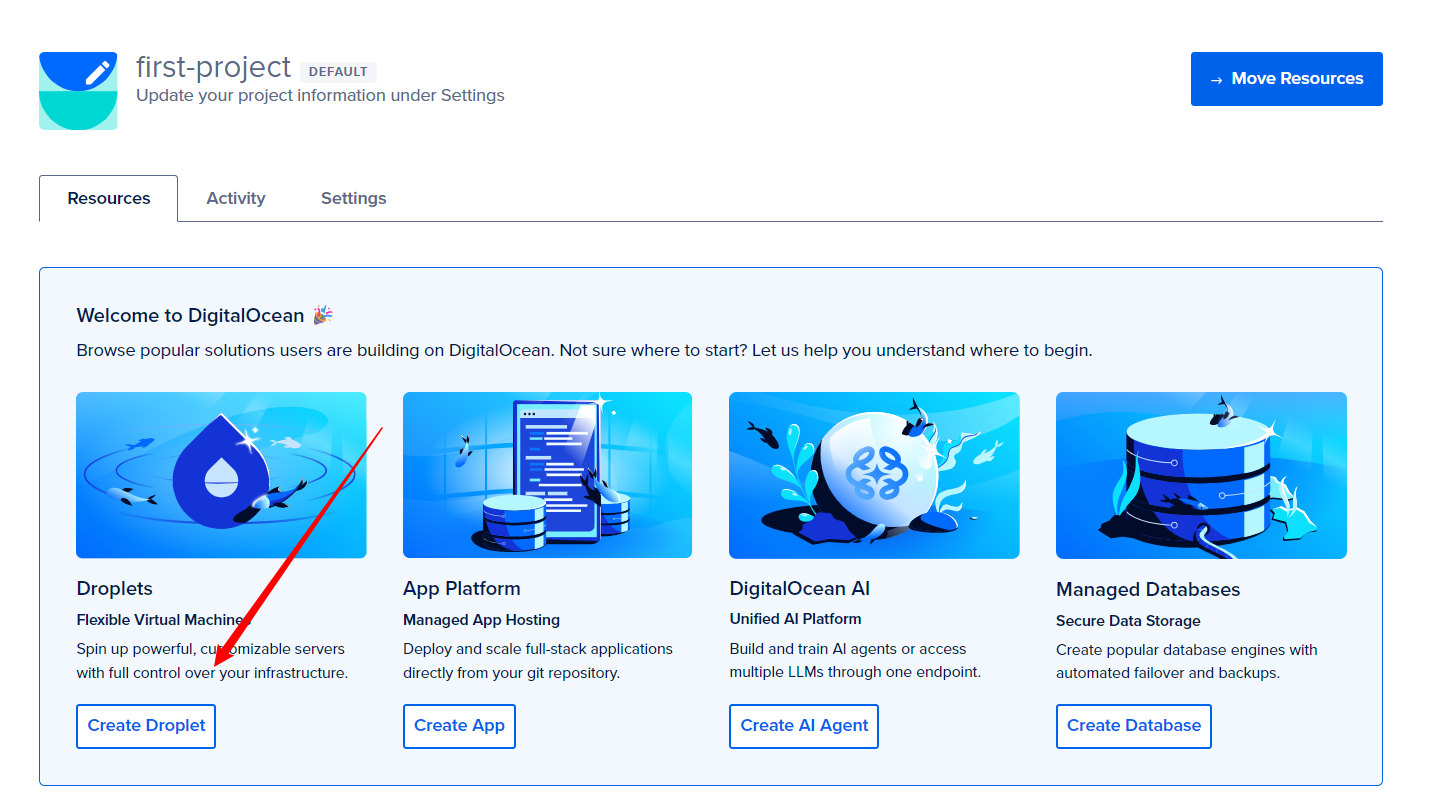Image resolution: width=1448 pixels, height=804 pixels.
Task: Click the 'Secure Data Storage' subtitle
Action: 1128,621
